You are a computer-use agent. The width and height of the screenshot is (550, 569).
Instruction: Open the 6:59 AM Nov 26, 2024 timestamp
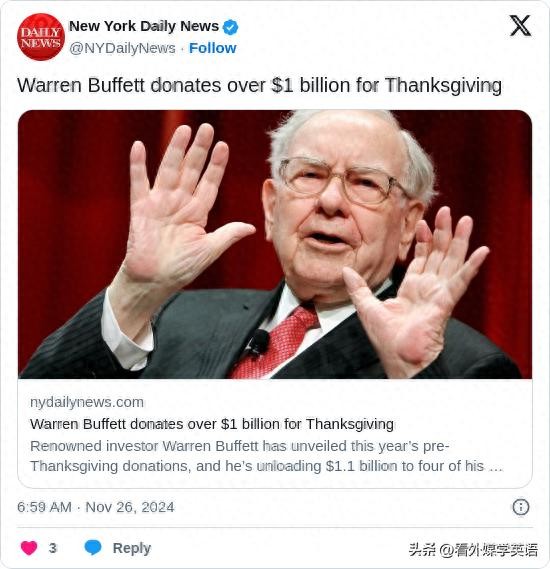click(96, 507)
